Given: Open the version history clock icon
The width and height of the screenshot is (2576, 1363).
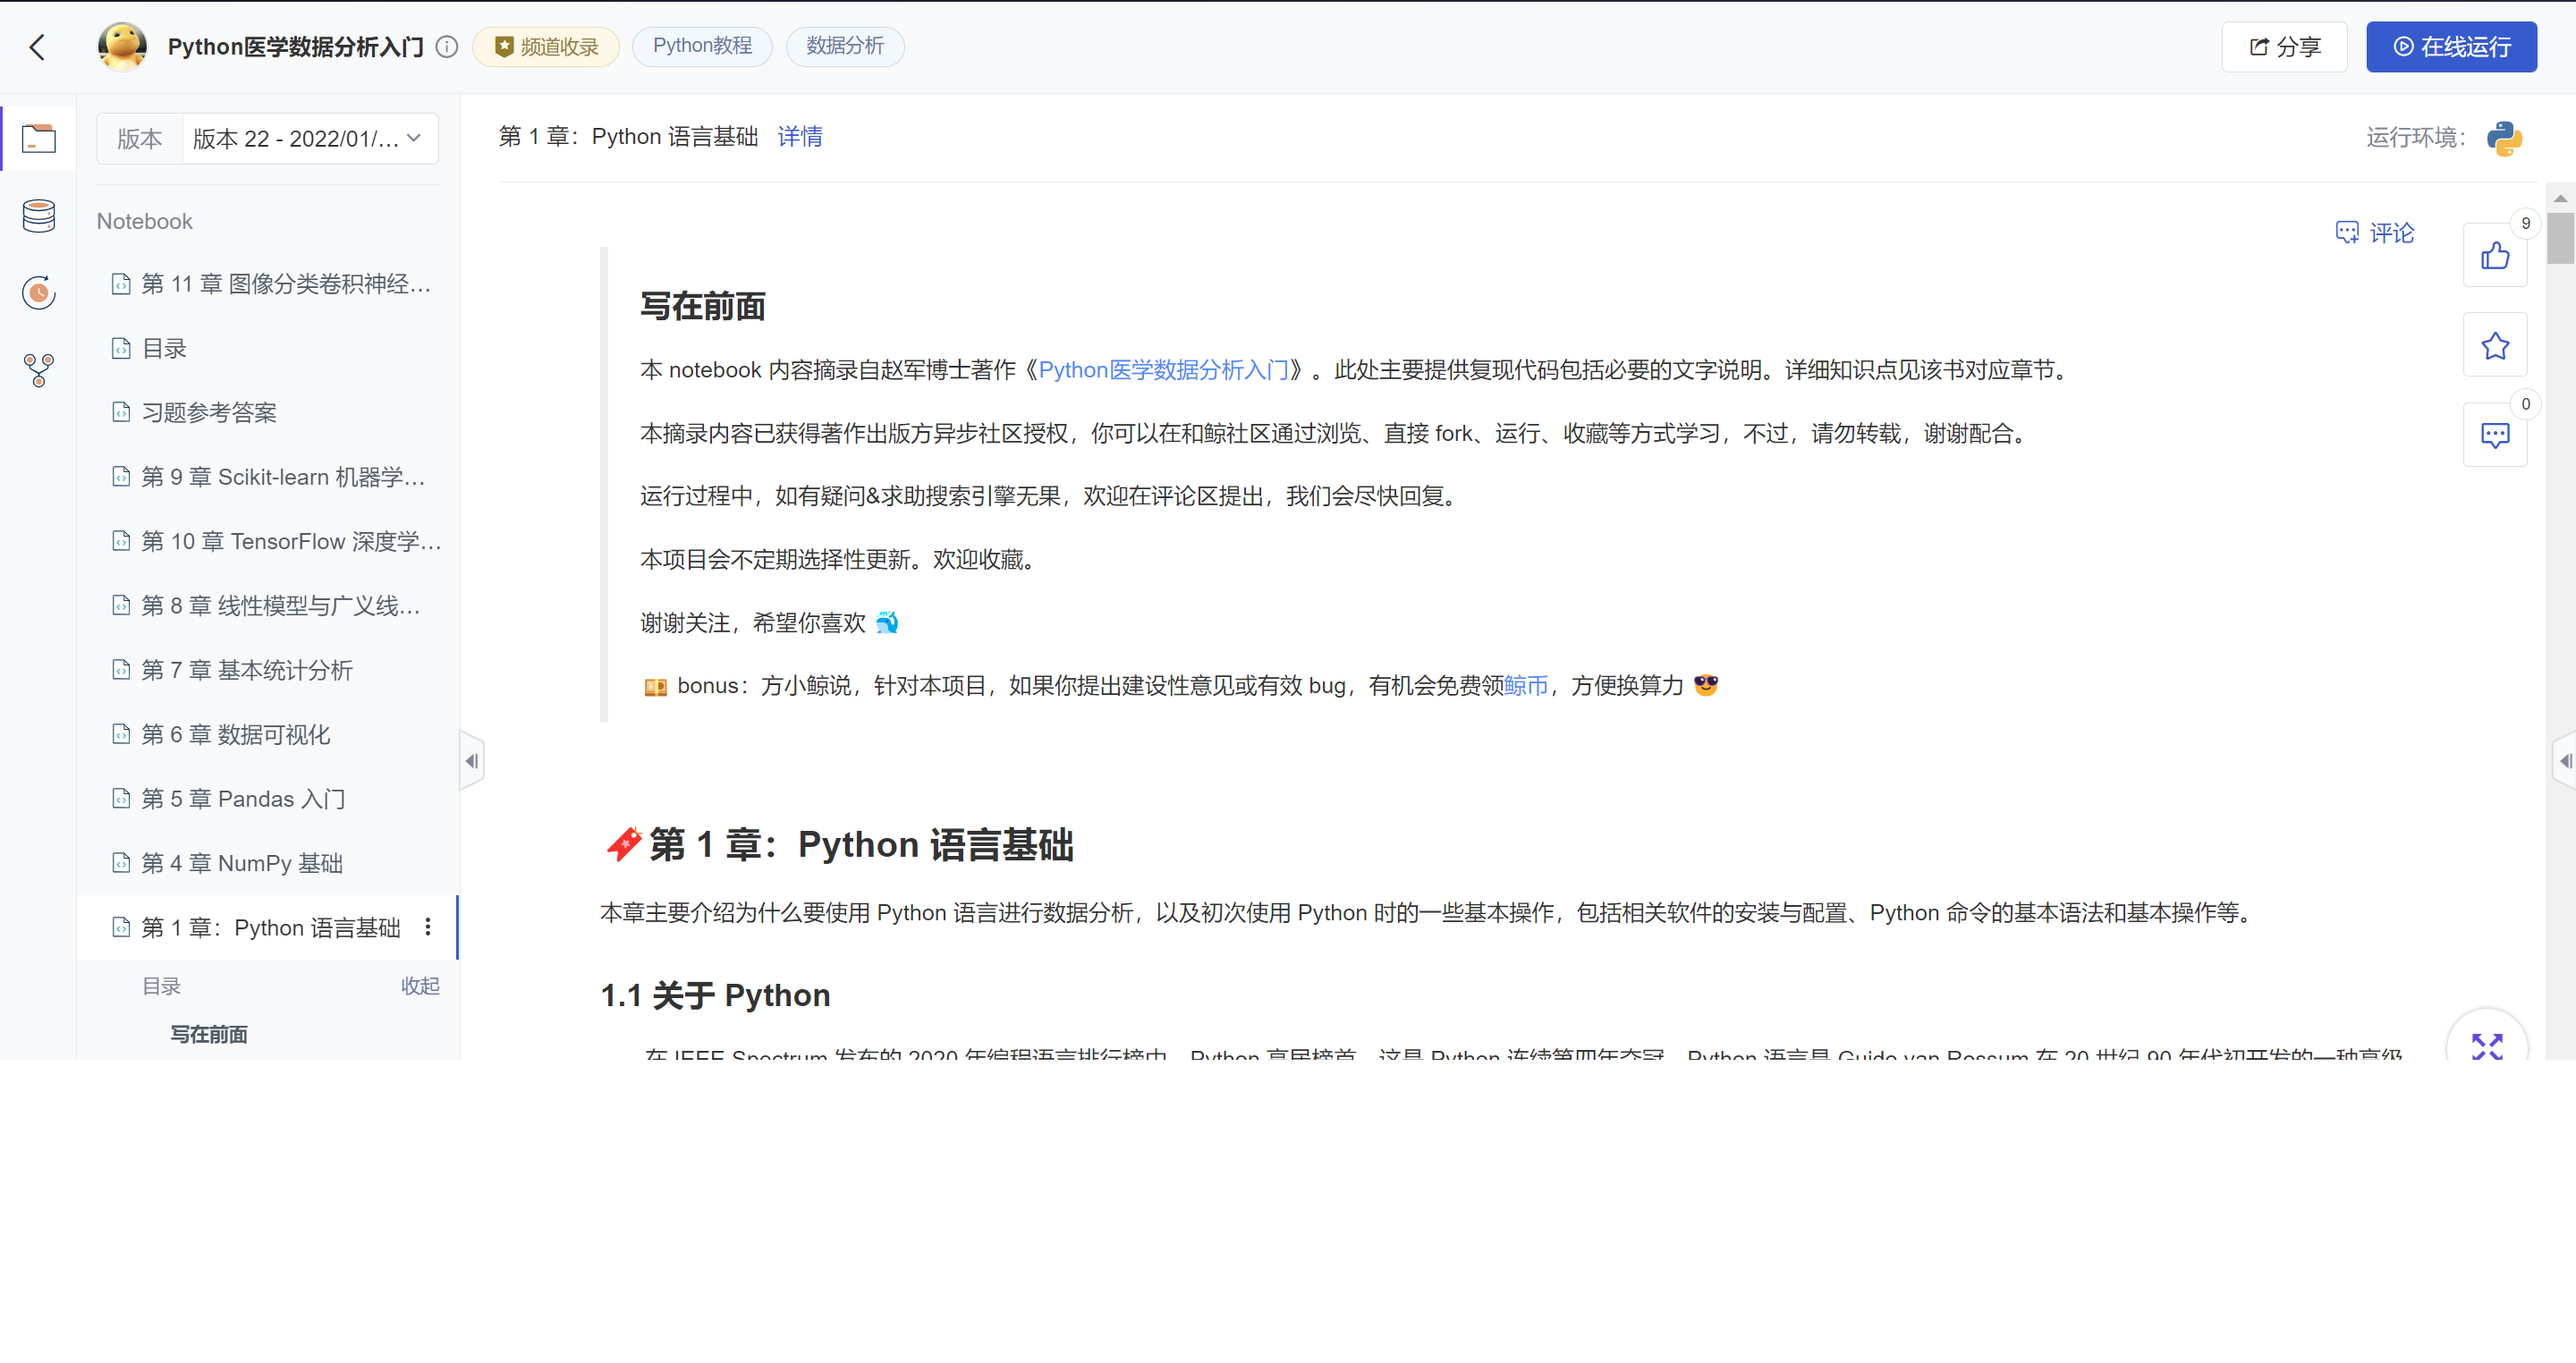Looking at the screenshot, I should (x=39, y=293).
